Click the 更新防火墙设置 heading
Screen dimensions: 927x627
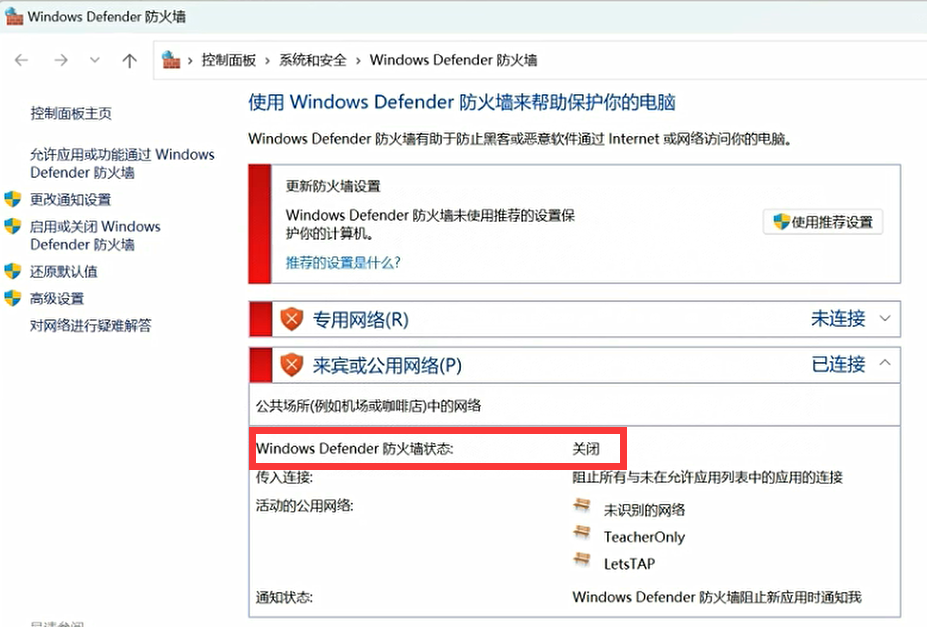click(x=333, y=186)
